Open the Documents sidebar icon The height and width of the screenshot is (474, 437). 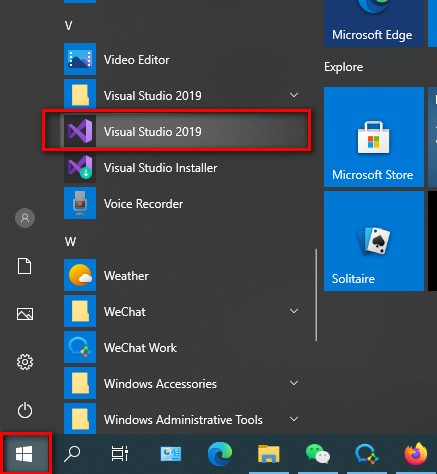25,266
